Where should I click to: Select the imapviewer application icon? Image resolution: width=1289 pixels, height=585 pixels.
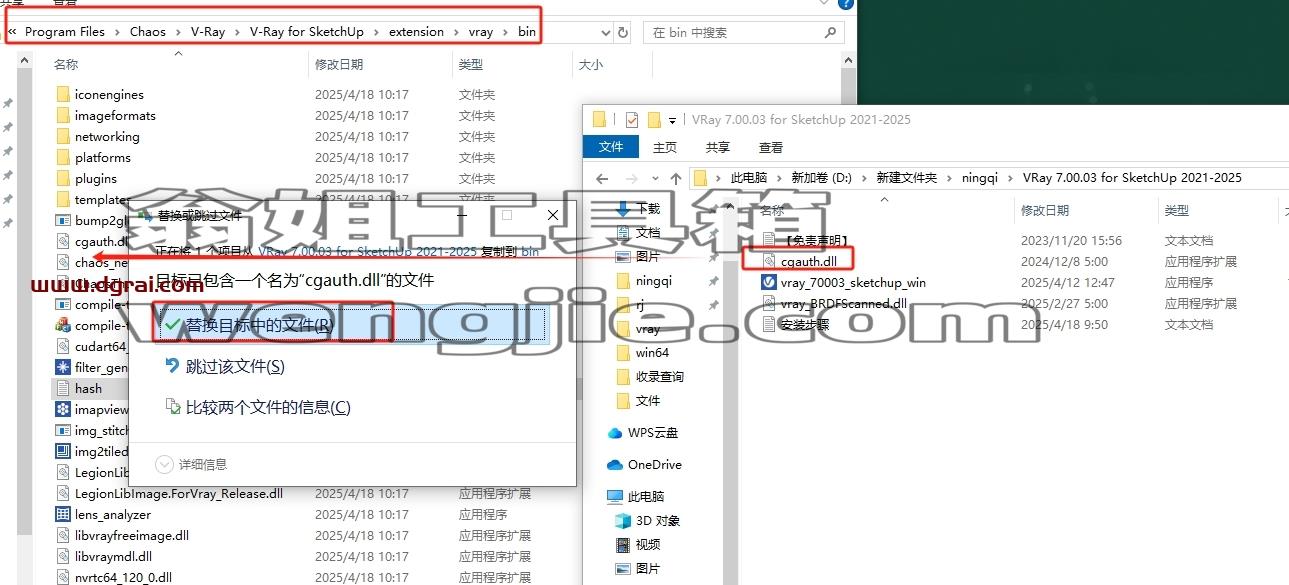(x=63, y=409)
